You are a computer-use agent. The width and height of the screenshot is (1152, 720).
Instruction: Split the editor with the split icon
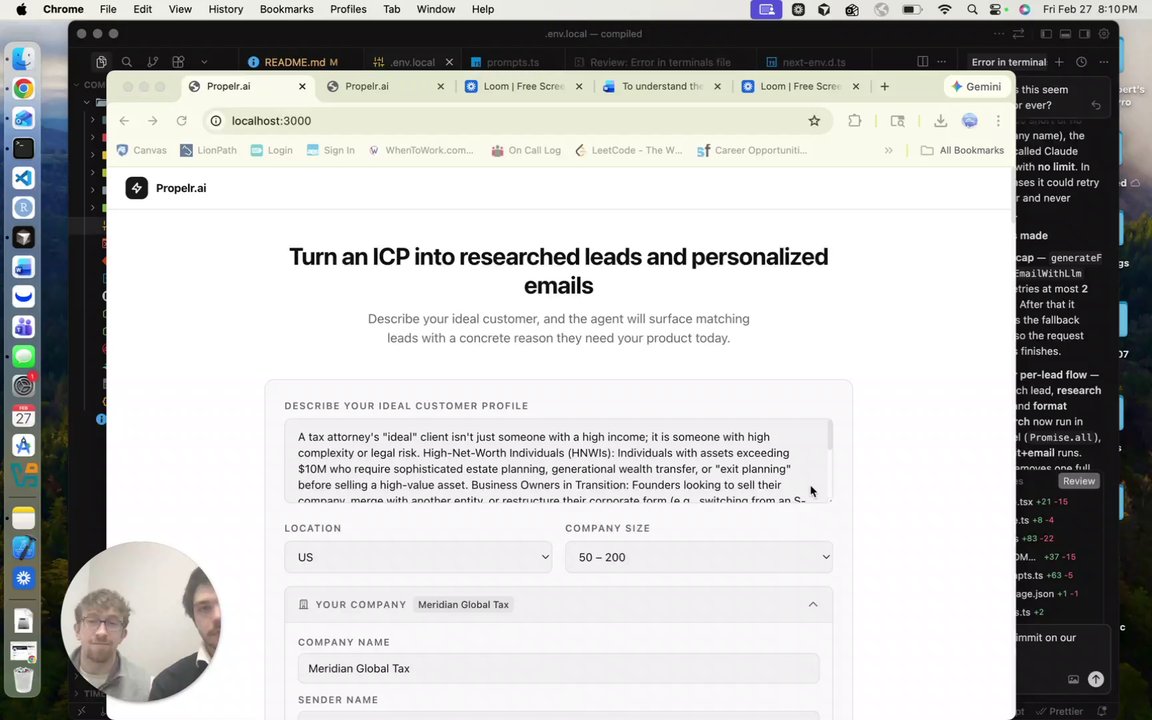(x=923, y=62)
